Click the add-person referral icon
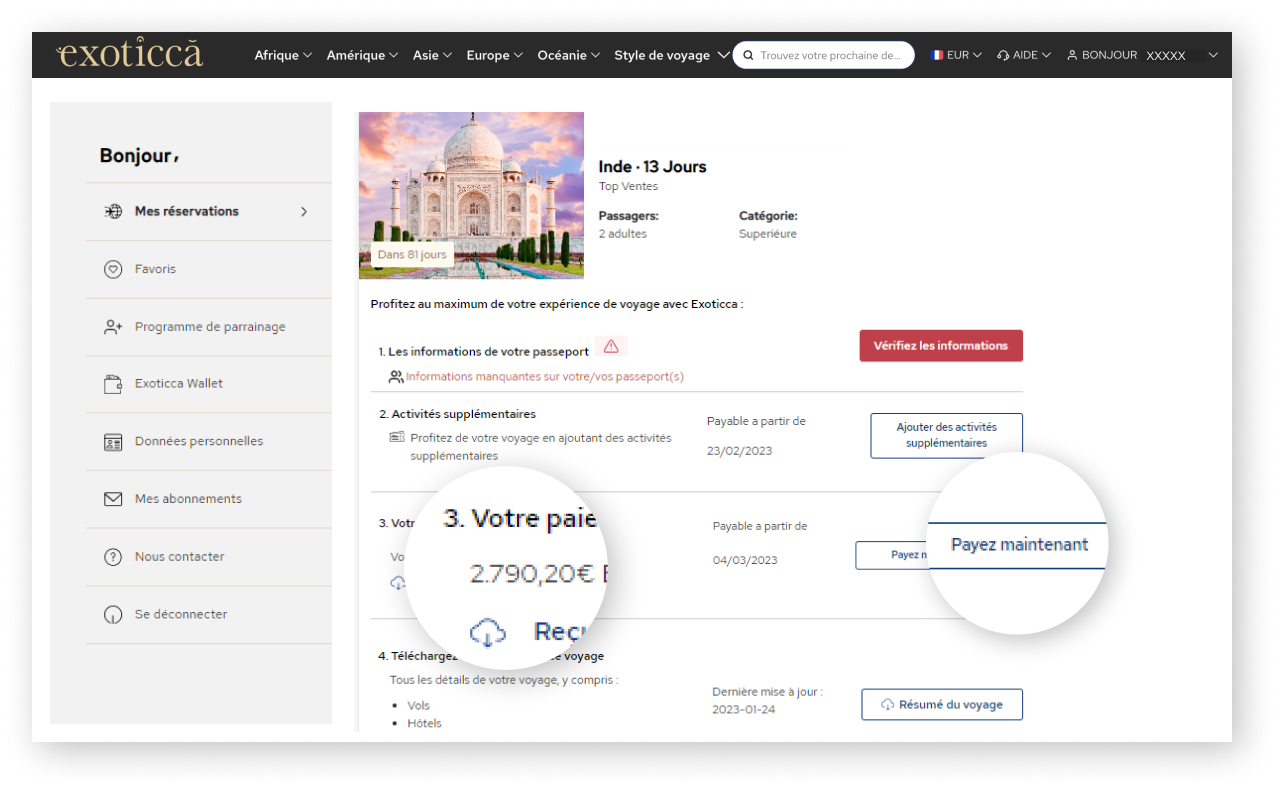 coord(113,326)
